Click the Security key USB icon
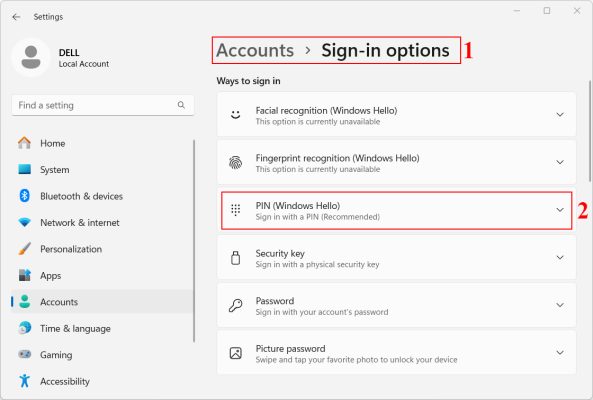 (x=236, y=257)
